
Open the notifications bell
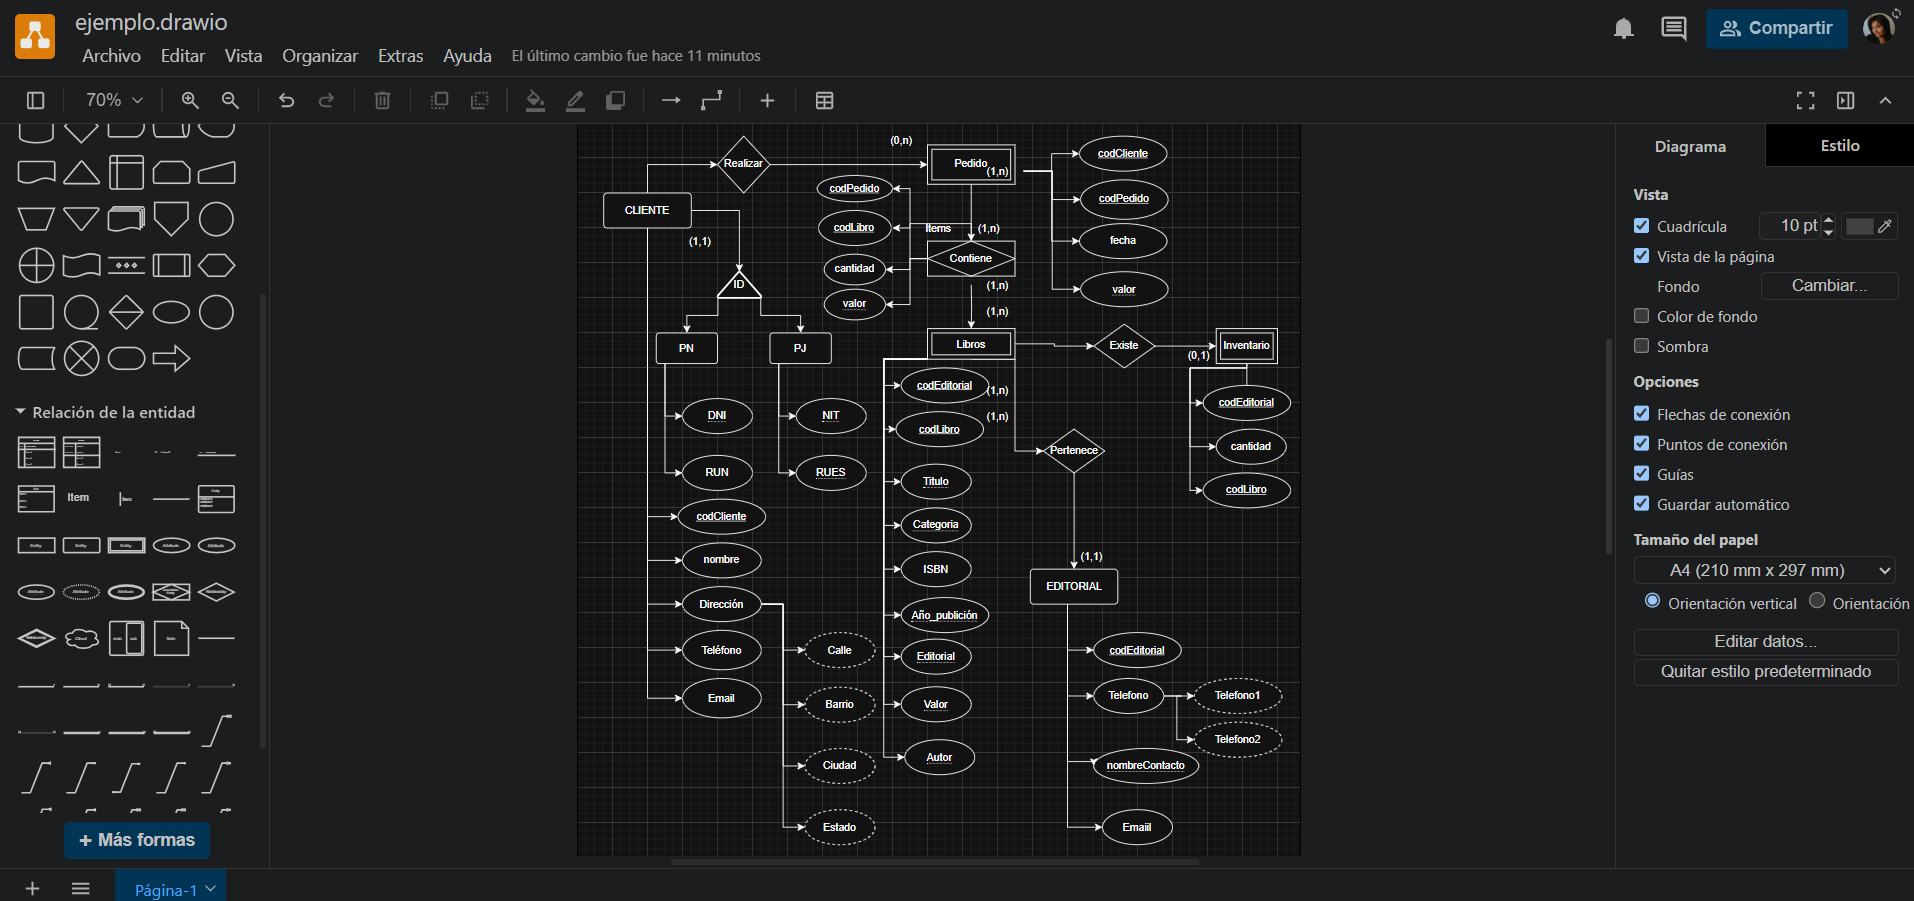(1624, 28)
